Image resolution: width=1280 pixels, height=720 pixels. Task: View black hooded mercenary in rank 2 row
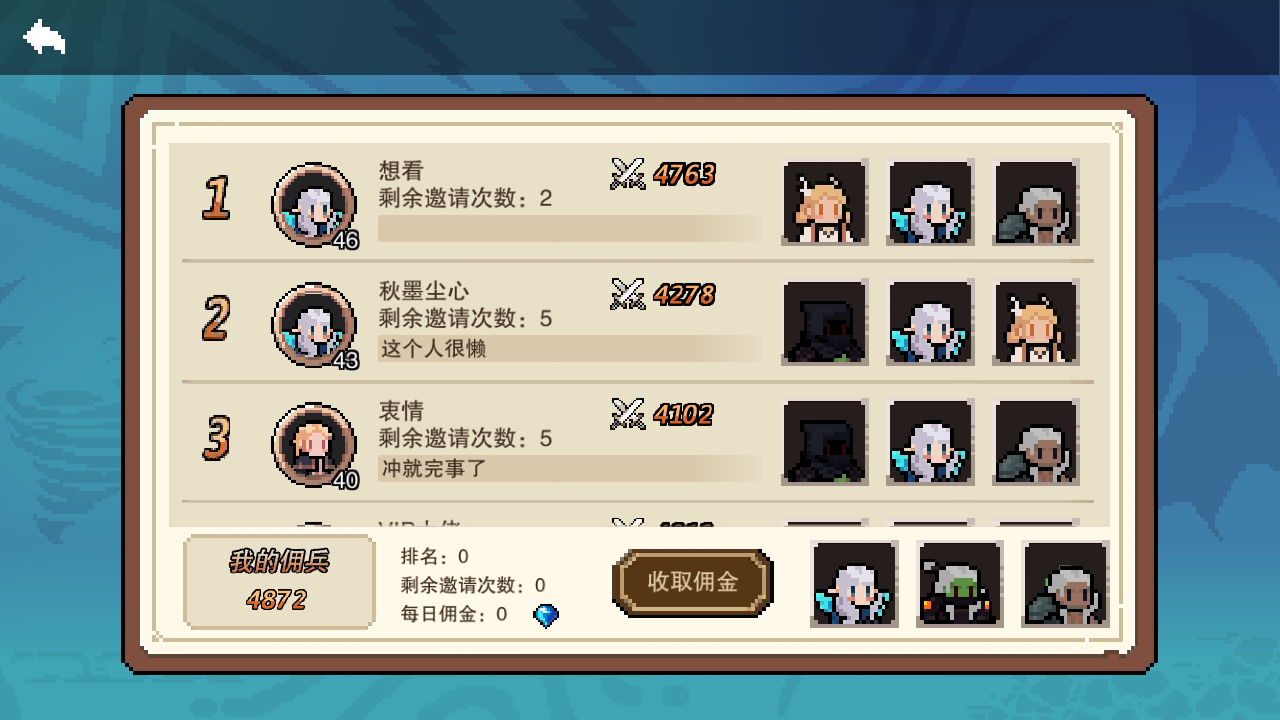click(x=825, y=322)
